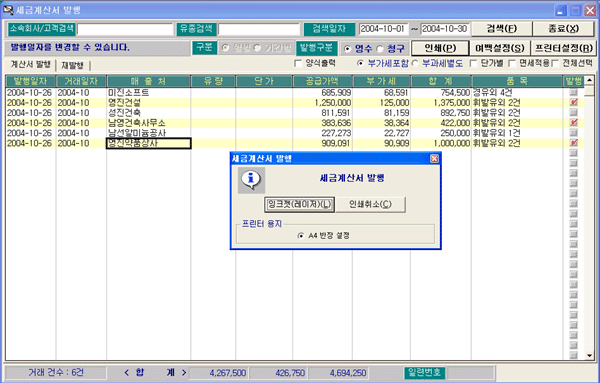This screenshot has width=600, height=383.
Task: Edit the start date 2004-10-01 field
Action: tap(383, 29)
